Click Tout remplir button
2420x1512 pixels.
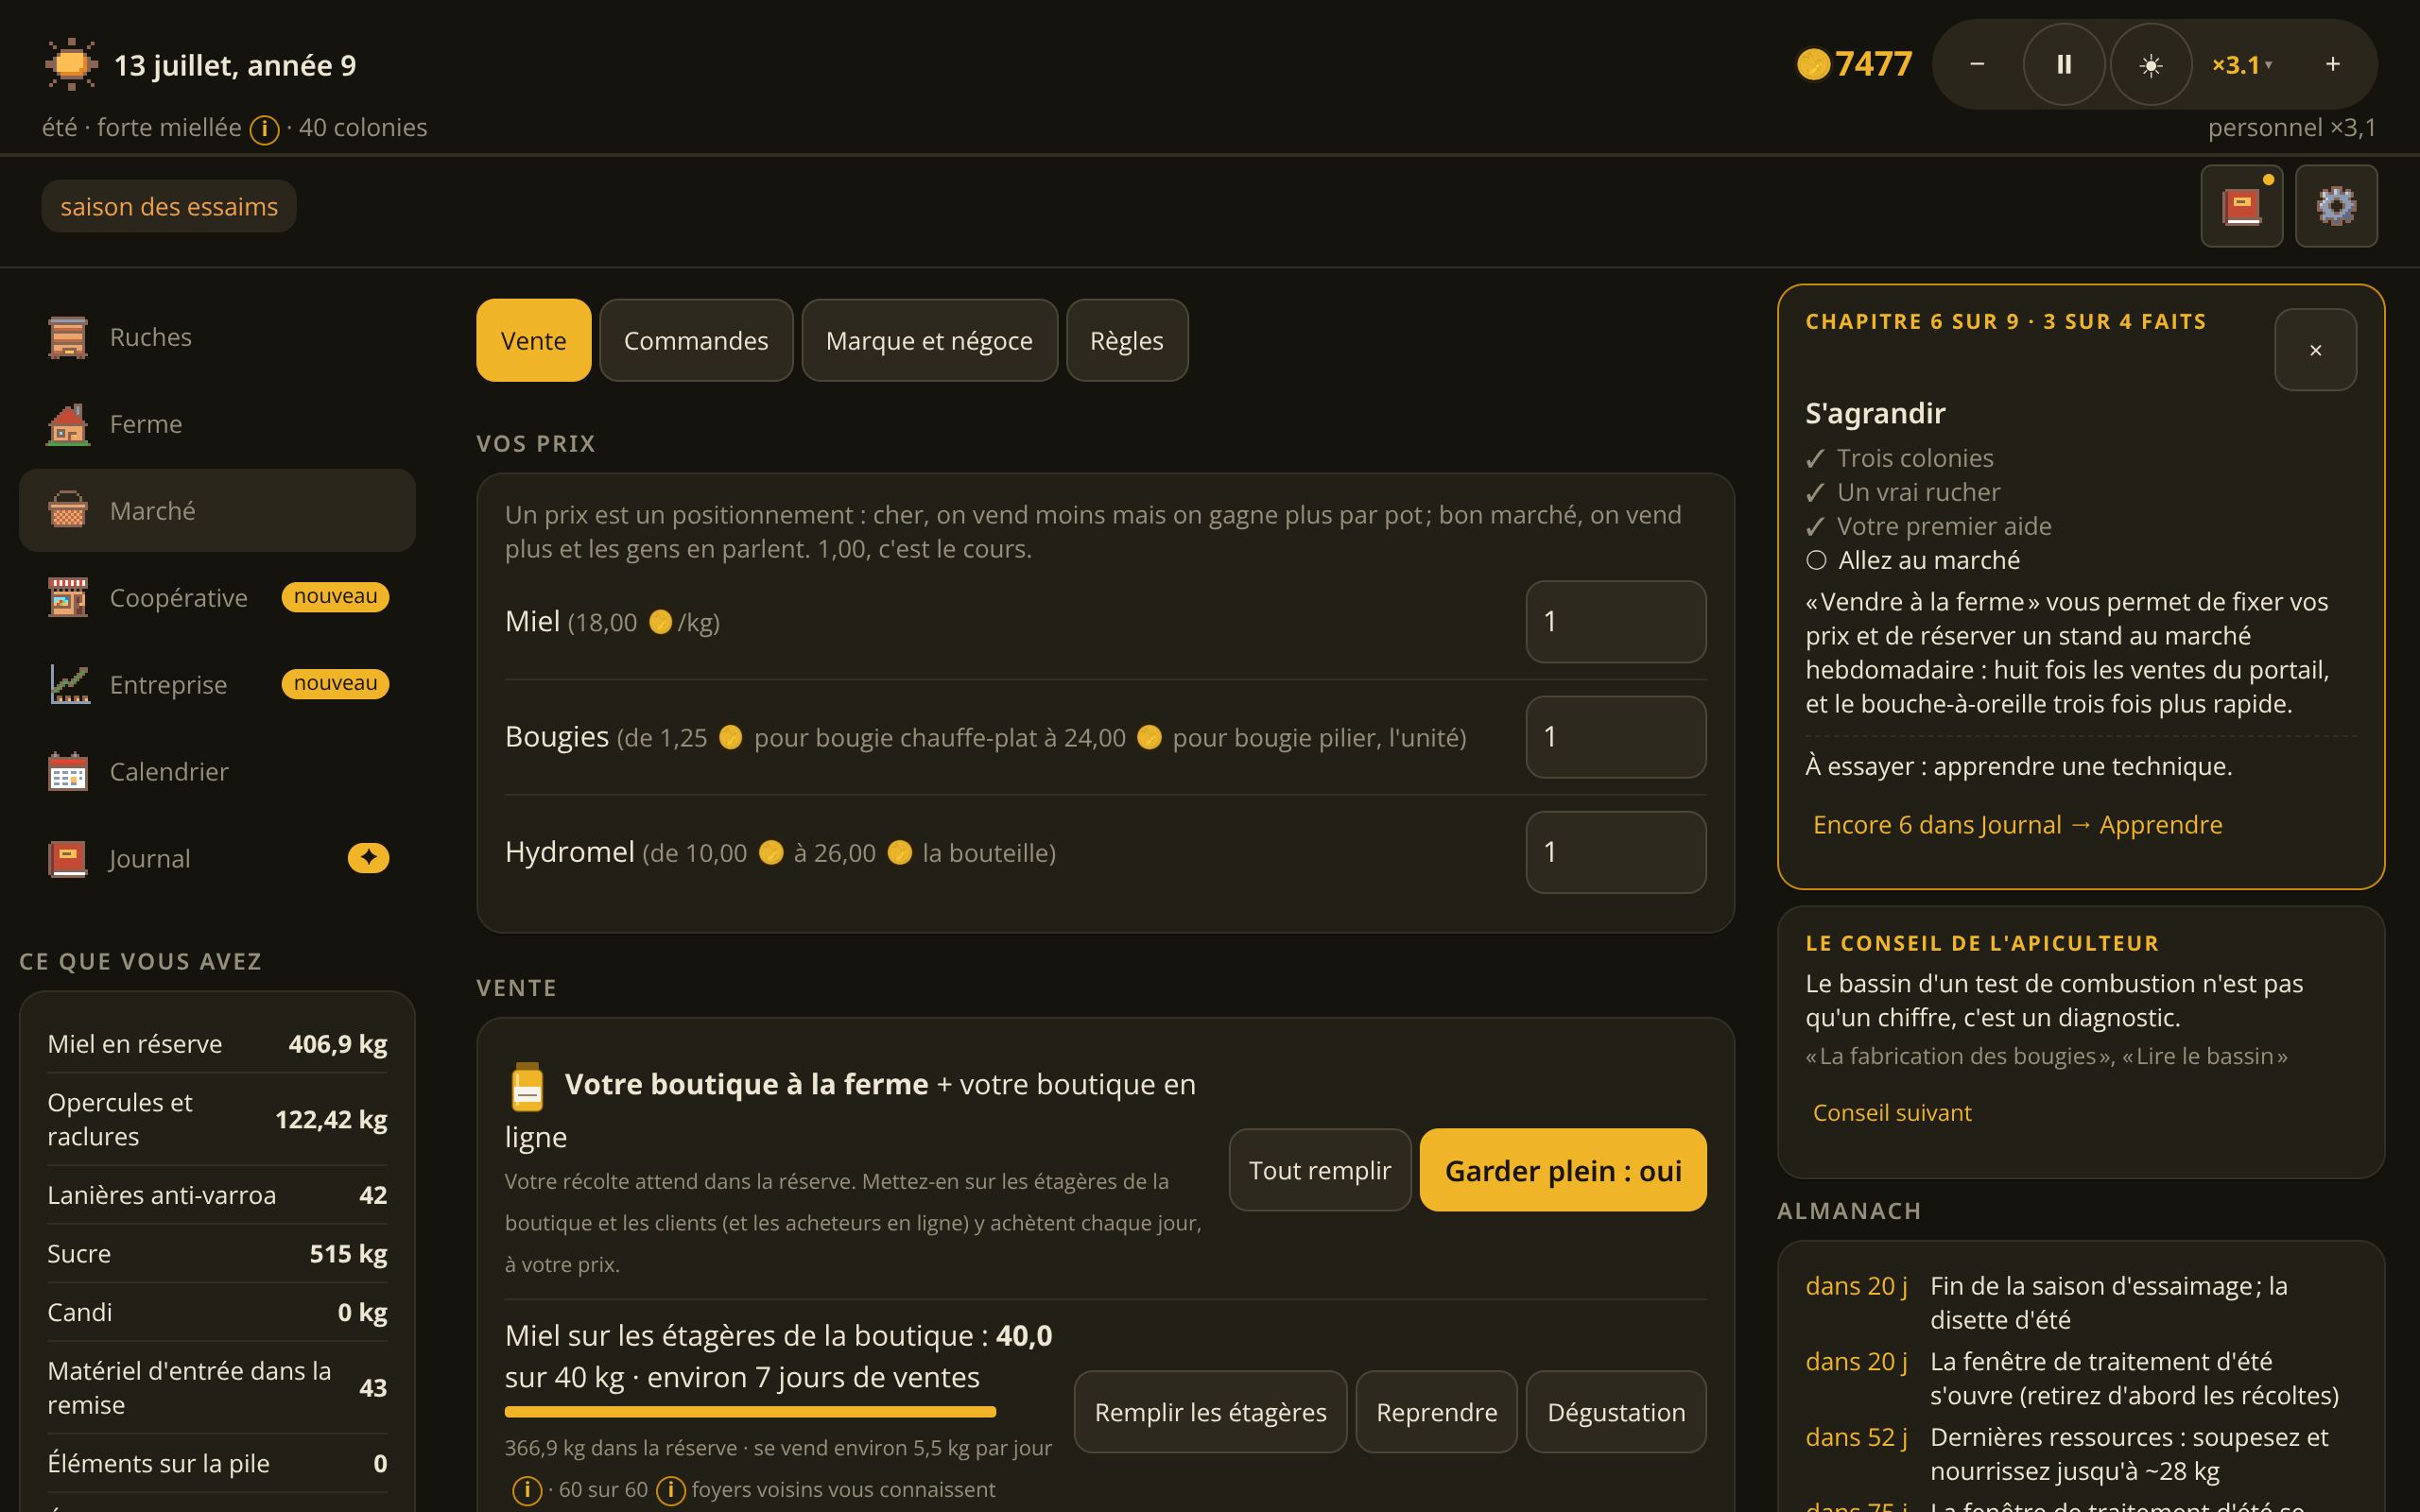1319,1170
